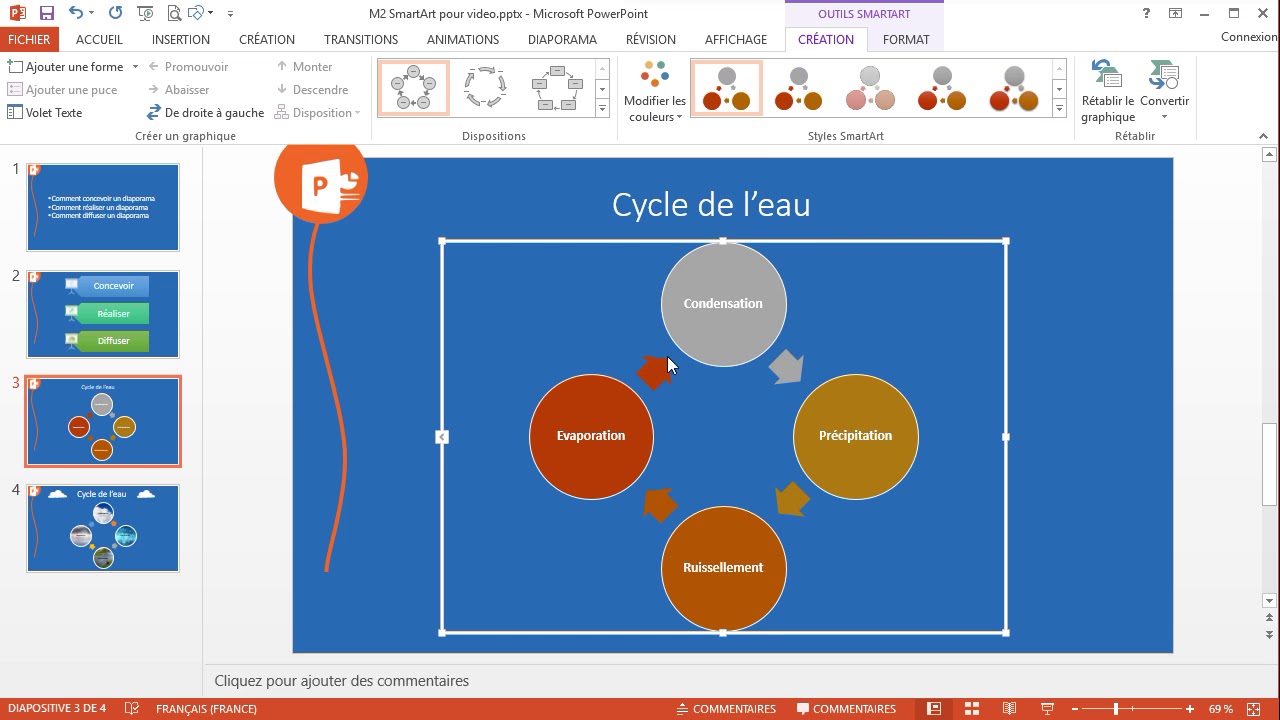Open the FICHIER menu

click(29, 39)
